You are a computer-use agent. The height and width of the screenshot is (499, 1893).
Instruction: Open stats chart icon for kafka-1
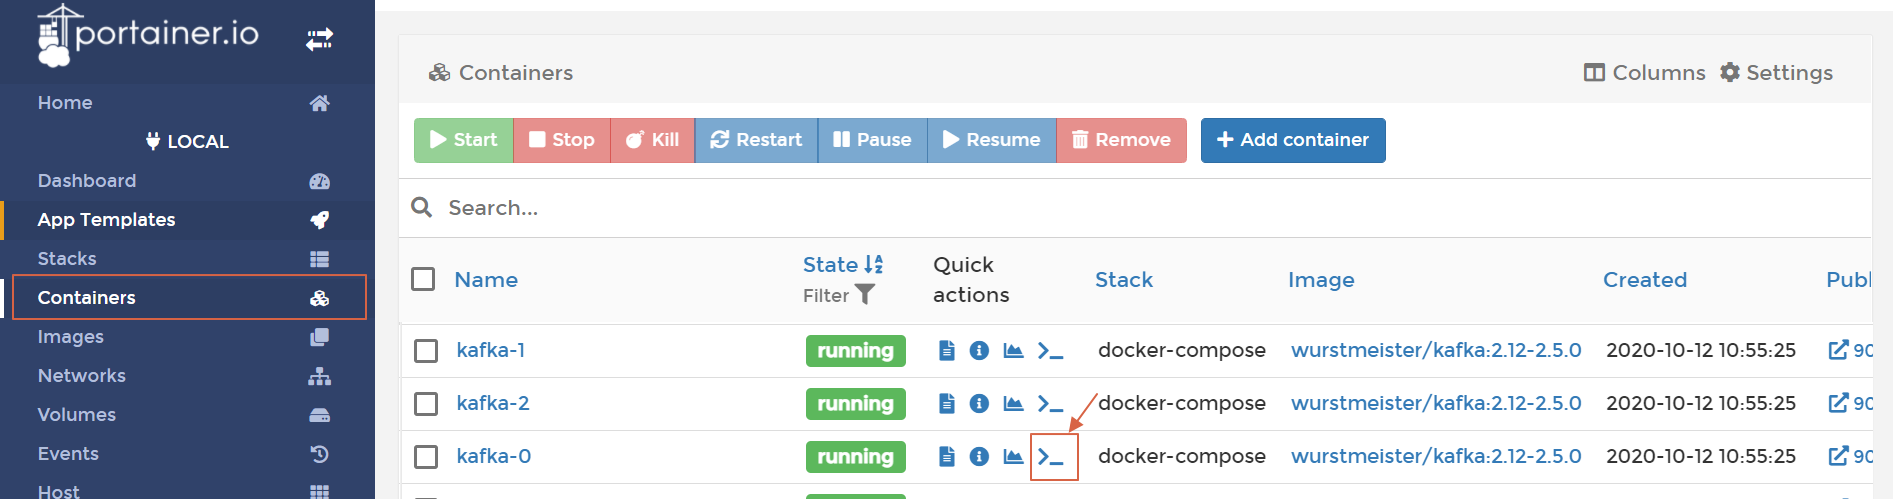1013,351
